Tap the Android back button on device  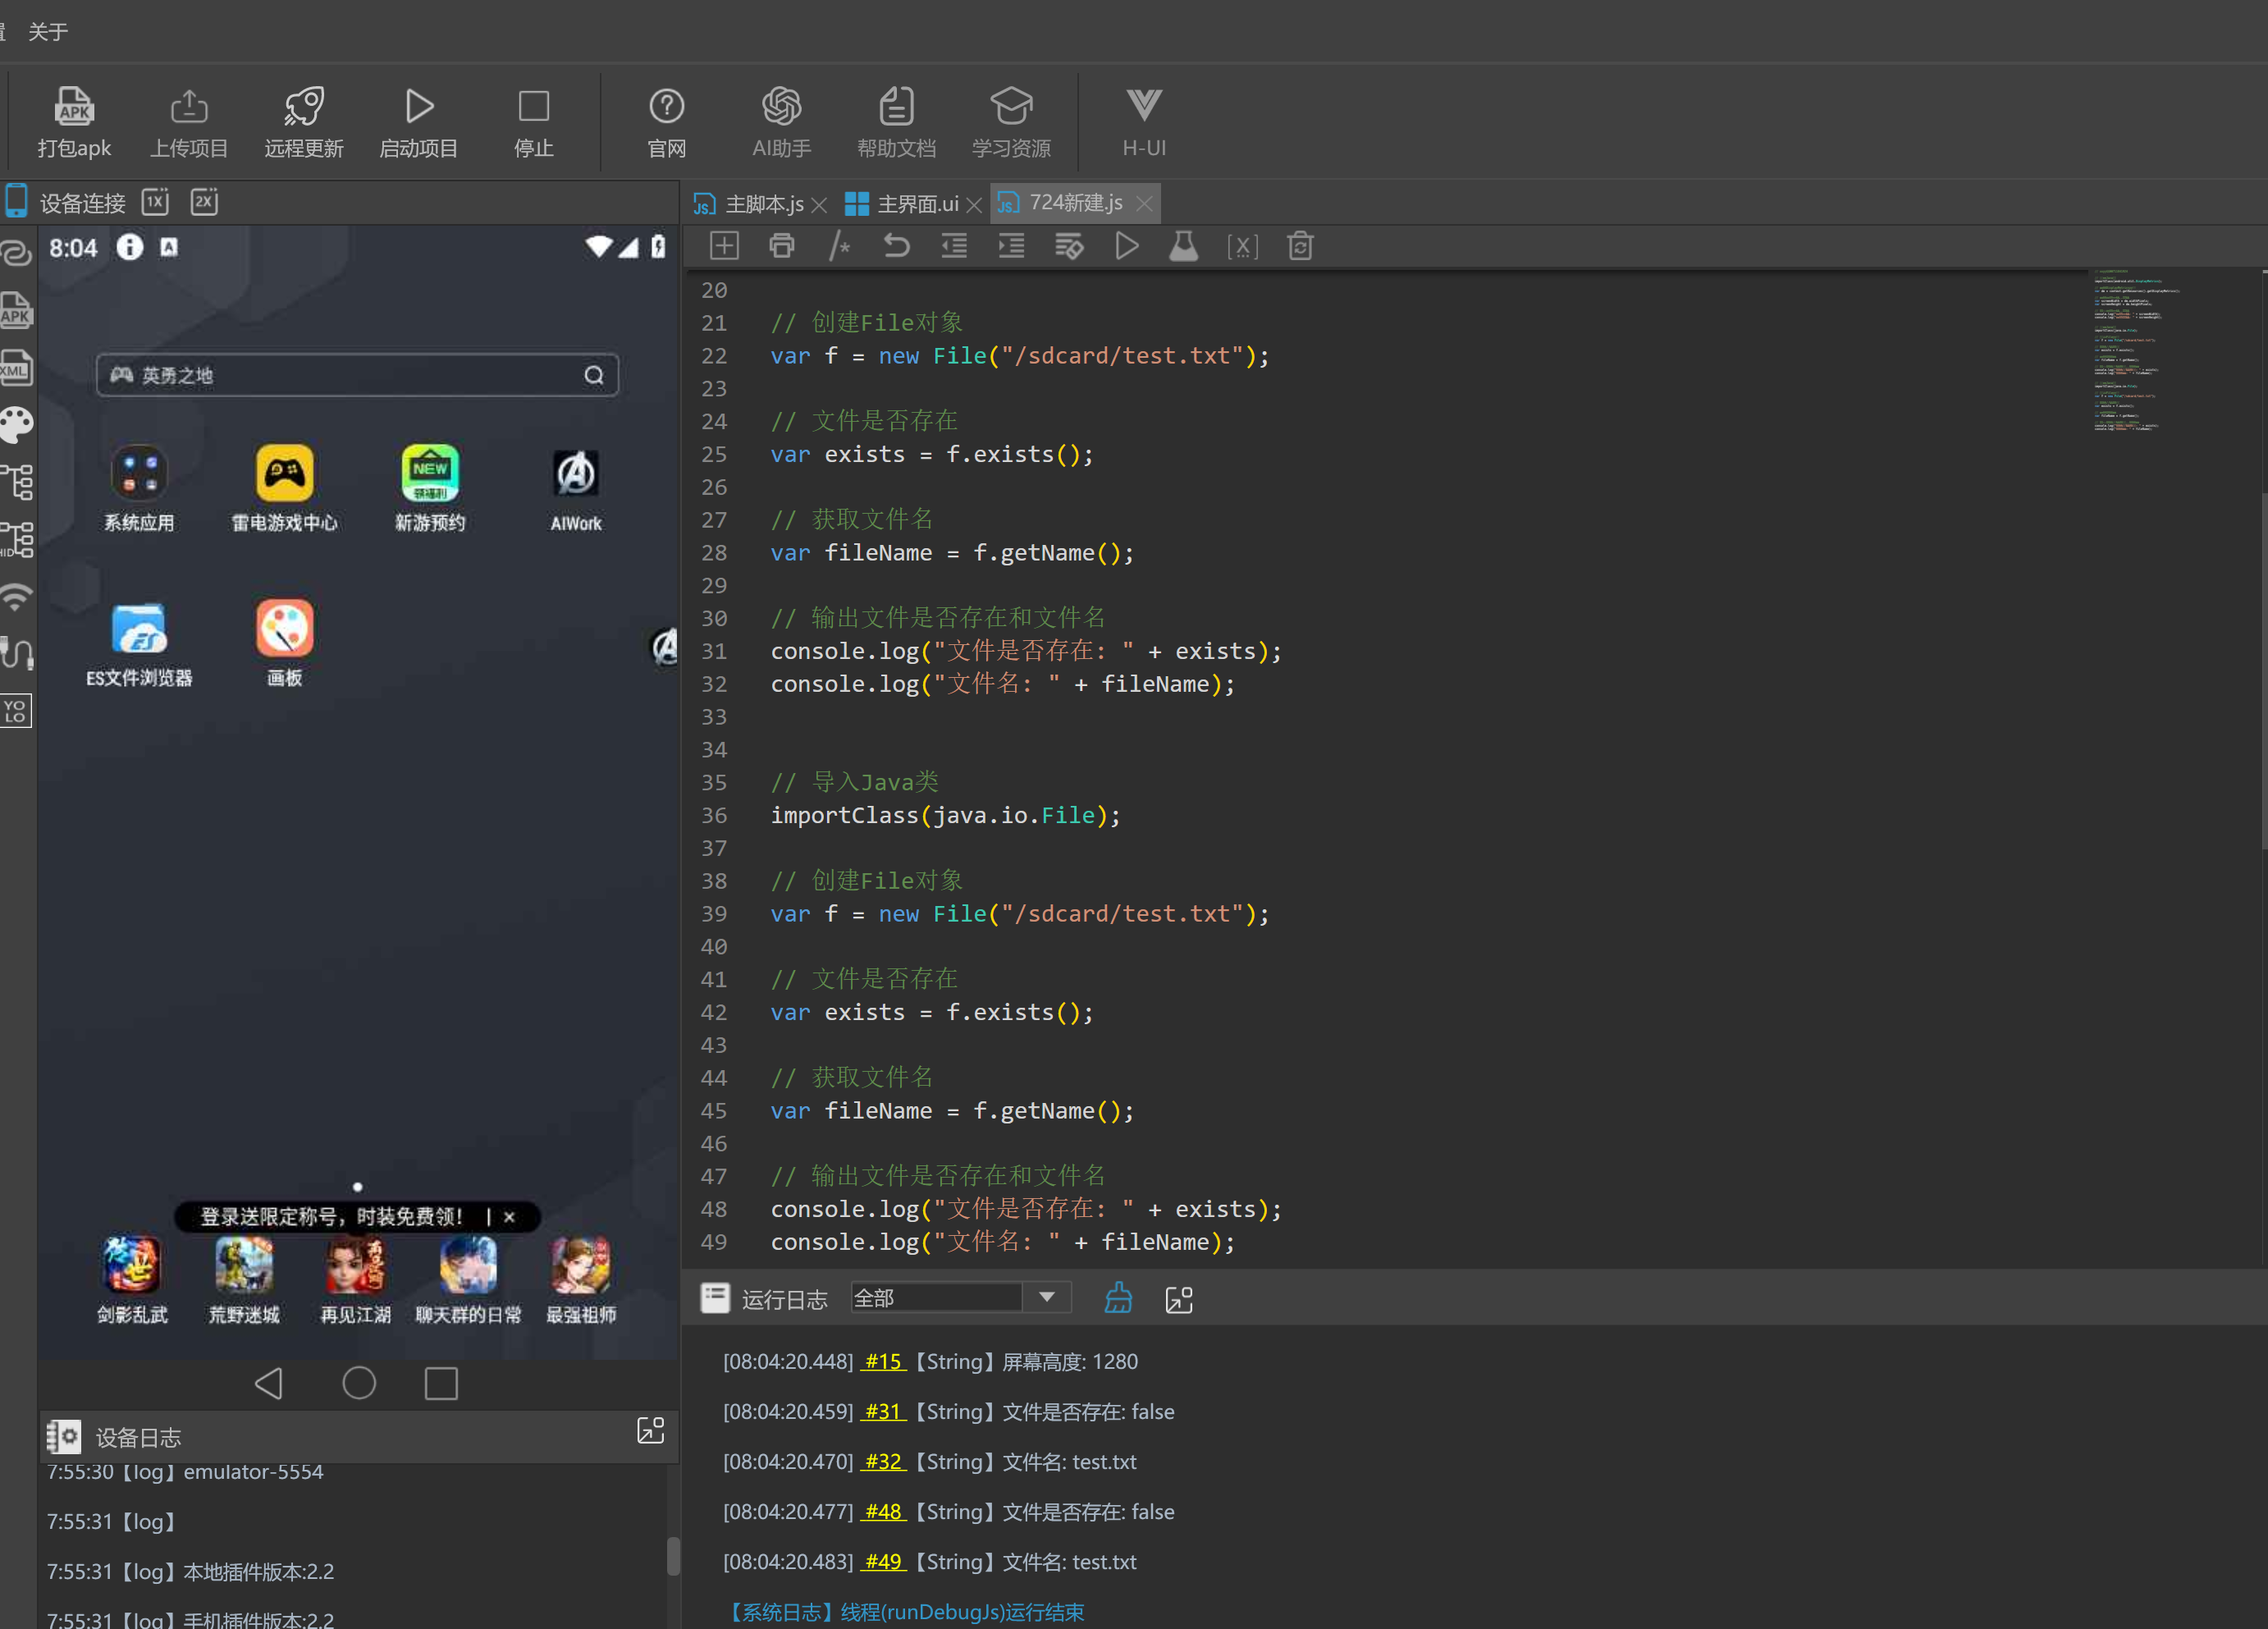point(269,1383)
